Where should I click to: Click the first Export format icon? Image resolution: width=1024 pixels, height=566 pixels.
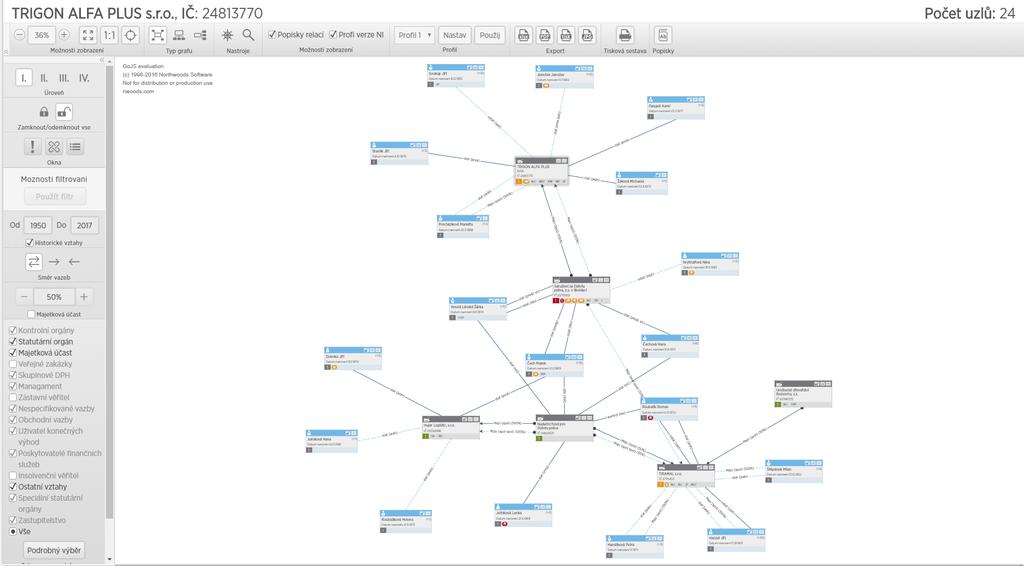point(524,35)
